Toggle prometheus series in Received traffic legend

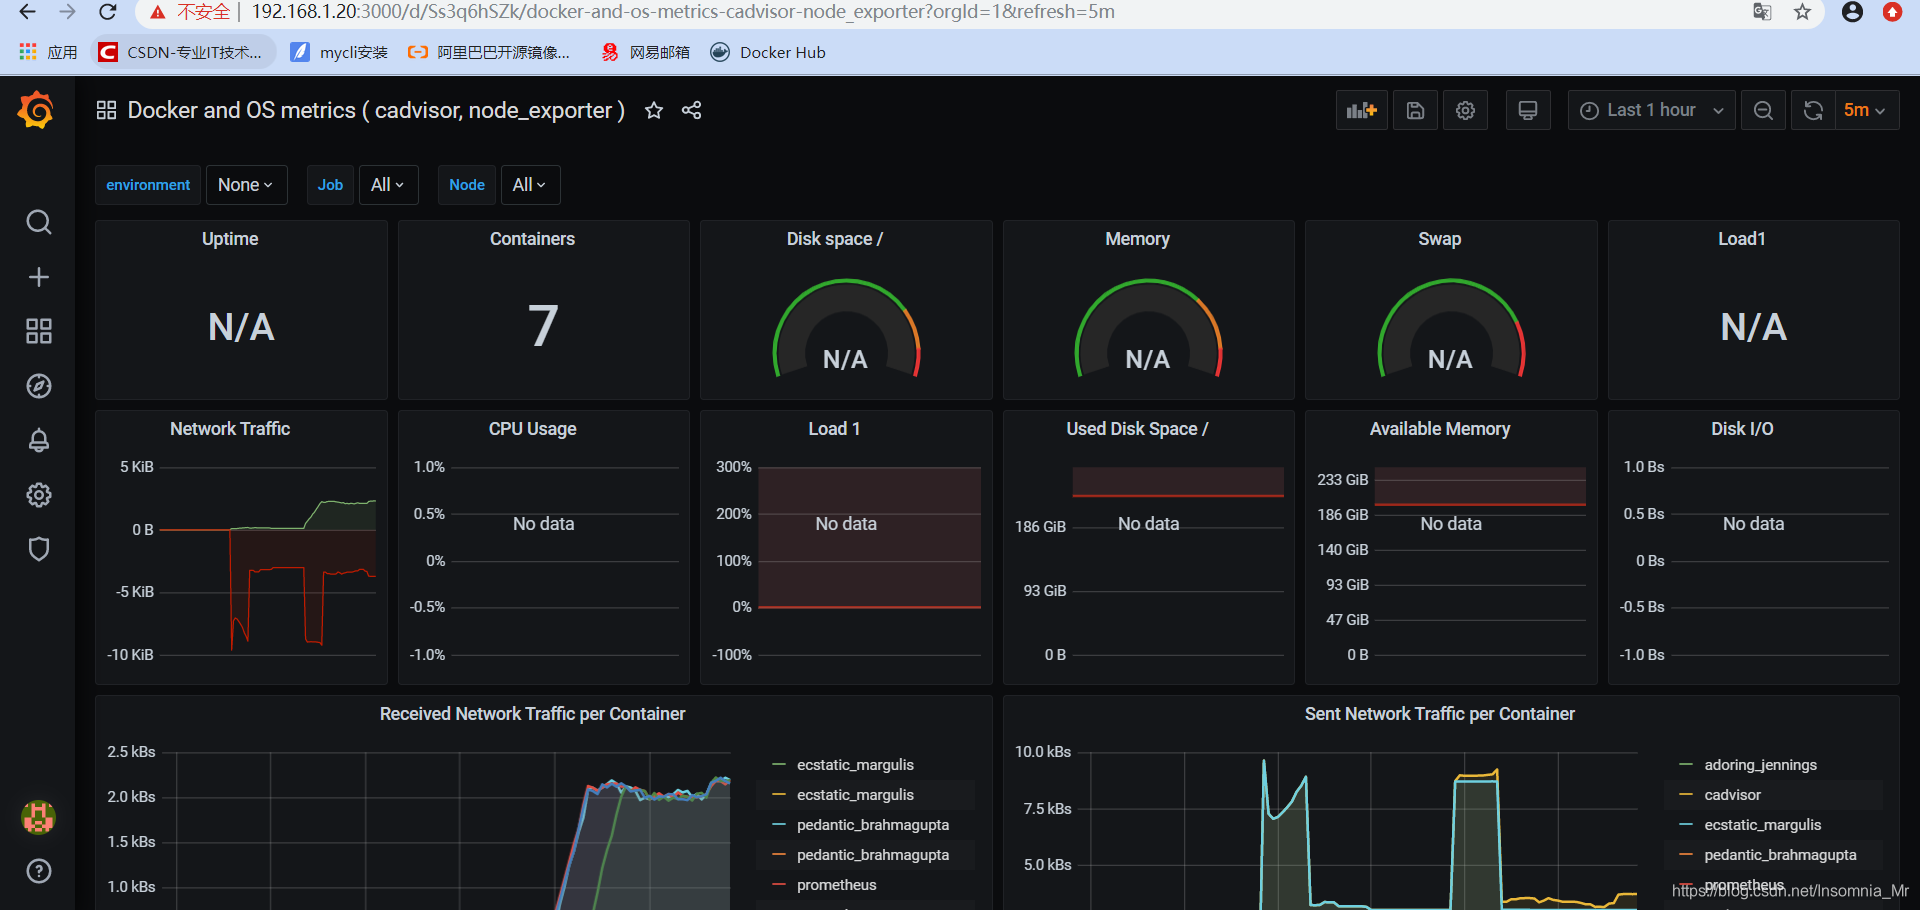[836, 885]
